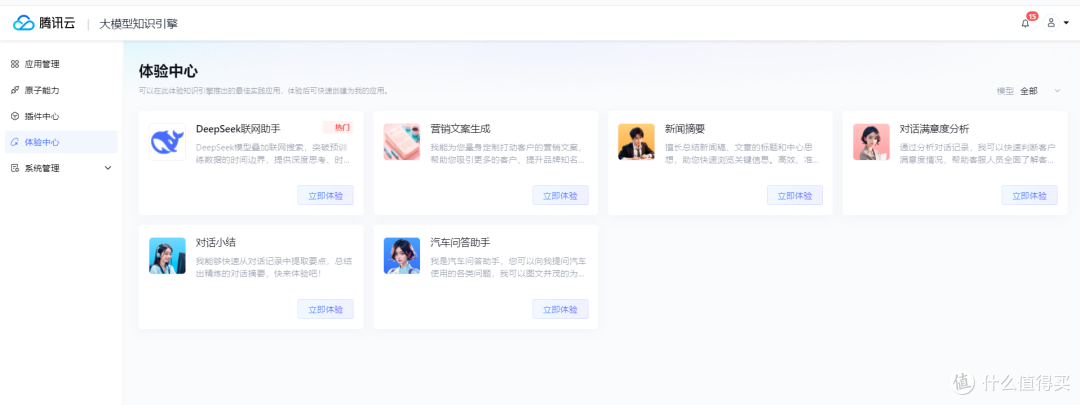Click the red notification count badge
Viewport: 1080px width, 405px height.
[x=1032, y=16]
